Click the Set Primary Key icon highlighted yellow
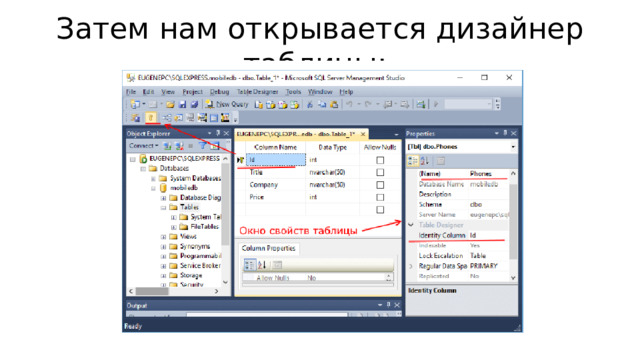 pos(151,118)
